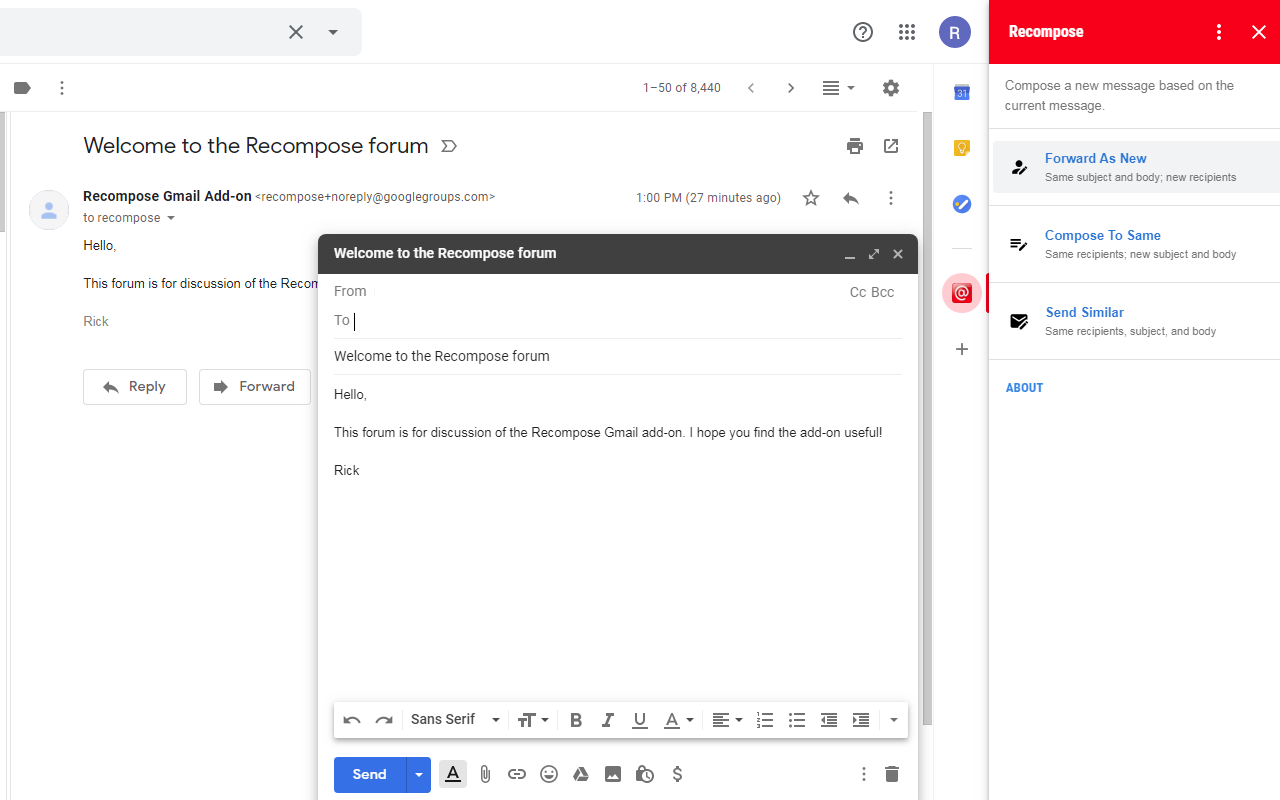Click the Reply button below the message
Viewport: 1280px width, 800px height.
[135, 387]
